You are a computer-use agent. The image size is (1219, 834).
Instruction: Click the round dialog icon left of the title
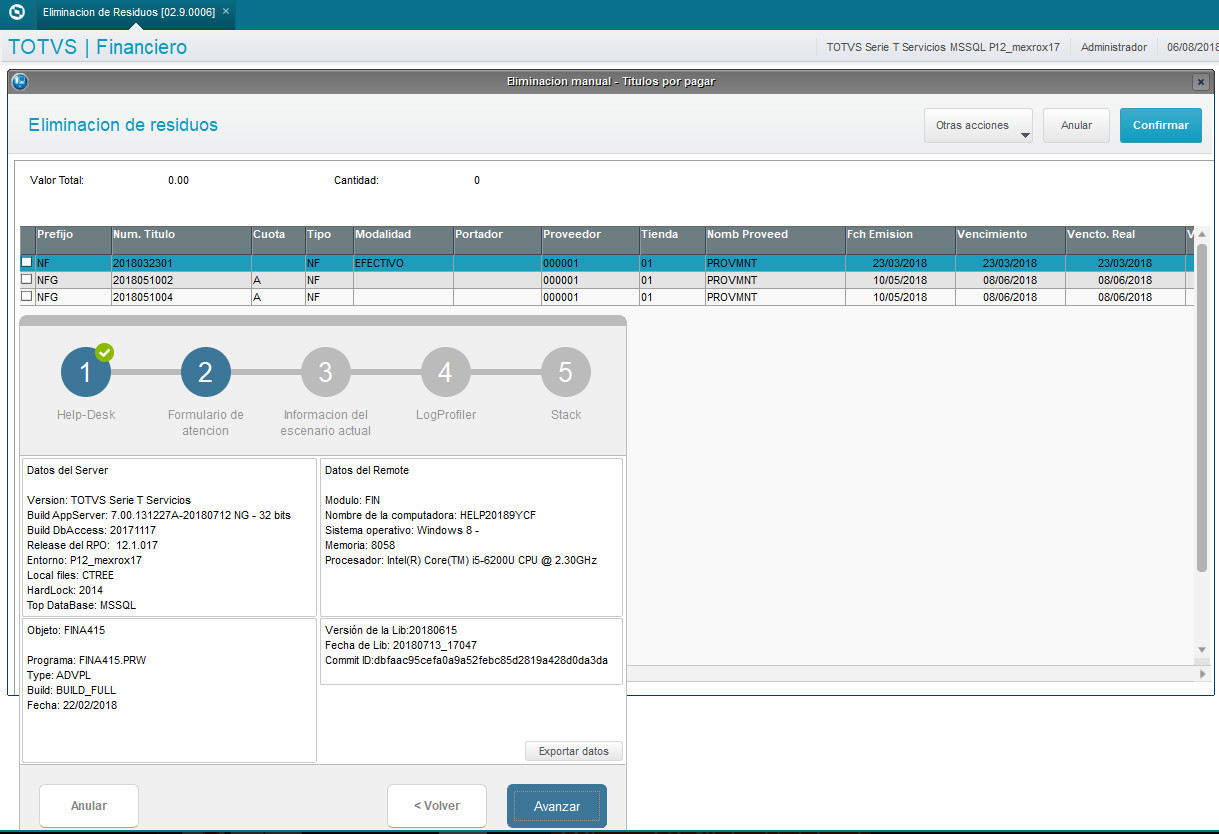[x=19, y=81]
